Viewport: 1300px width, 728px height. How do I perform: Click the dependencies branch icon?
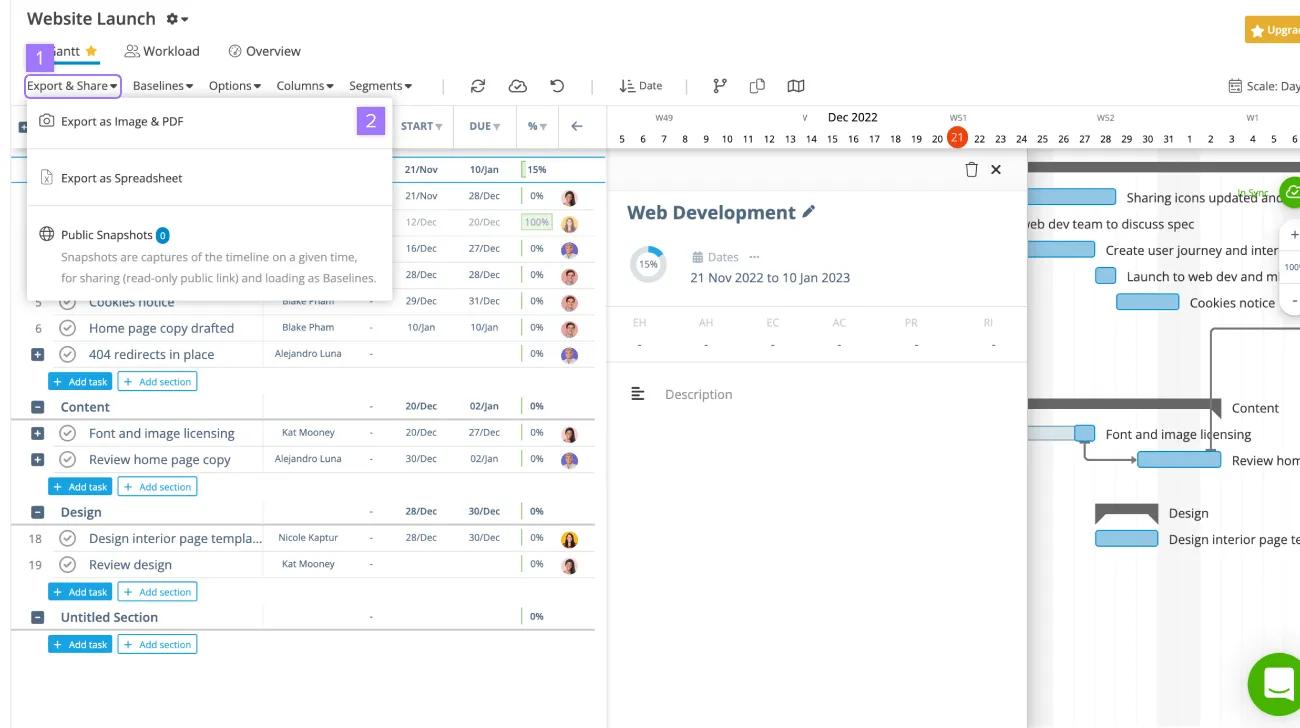718,85
